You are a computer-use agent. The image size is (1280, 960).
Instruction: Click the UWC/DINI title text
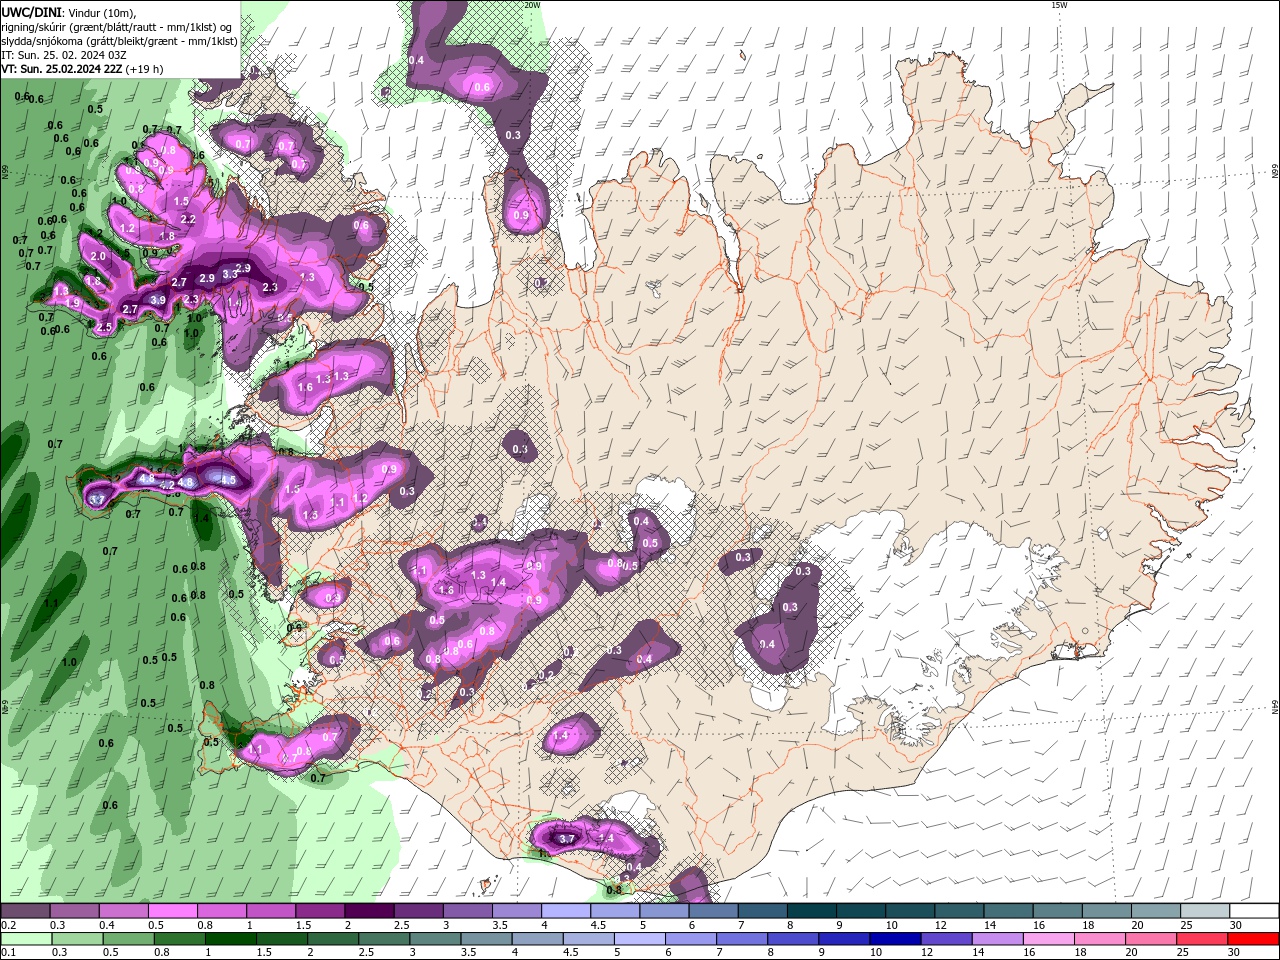point(31,11)
